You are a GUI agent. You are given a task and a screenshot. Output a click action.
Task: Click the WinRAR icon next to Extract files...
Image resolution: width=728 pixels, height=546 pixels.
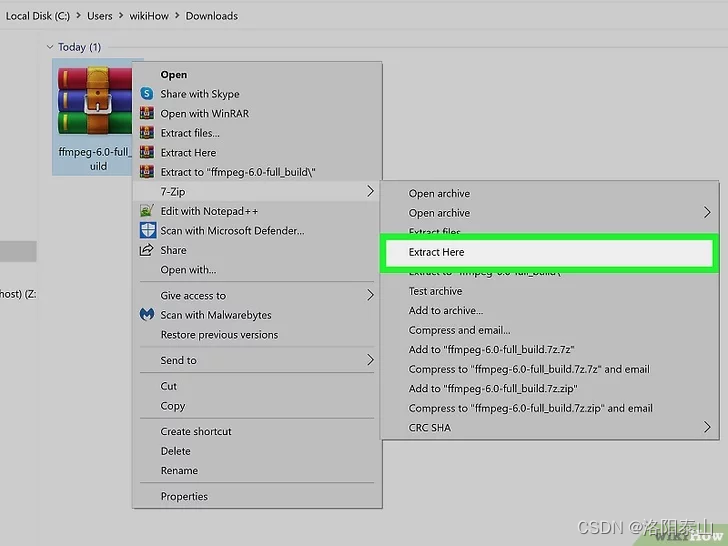pos(147,133)
